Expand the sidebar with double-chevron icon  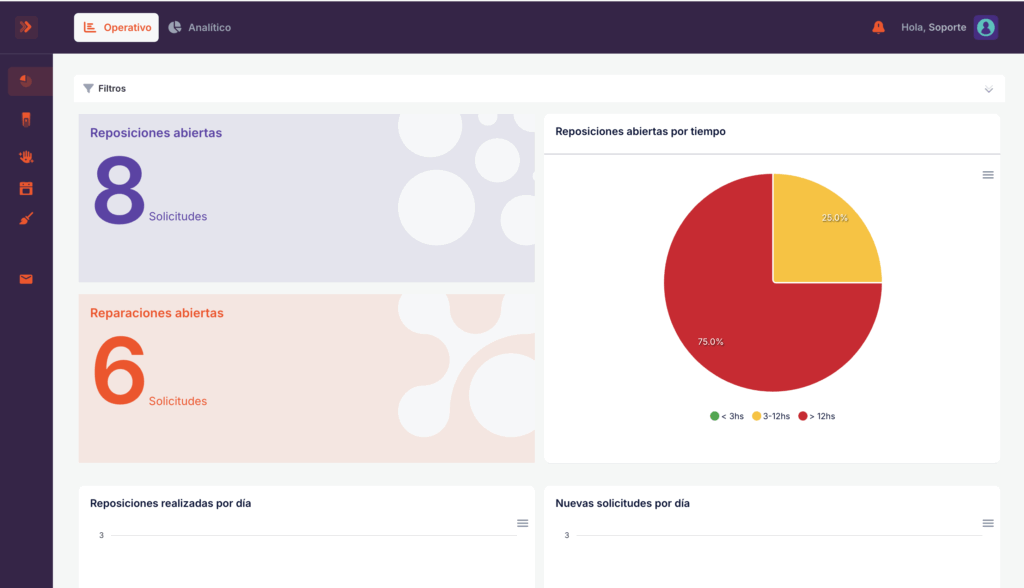coord(26,27)
